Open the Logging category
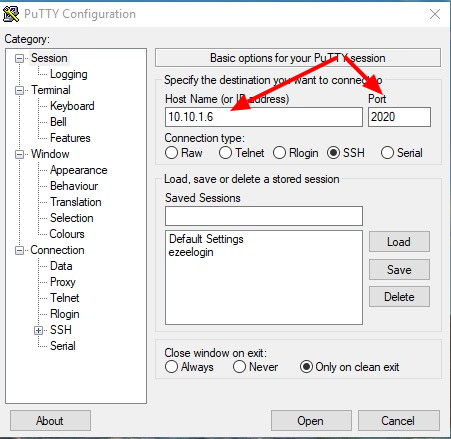 tap(69, 74)
